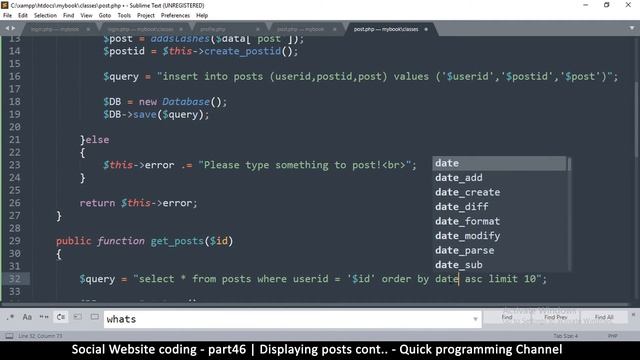
Task: Click line number 32 in gutter
Action: 15,279
